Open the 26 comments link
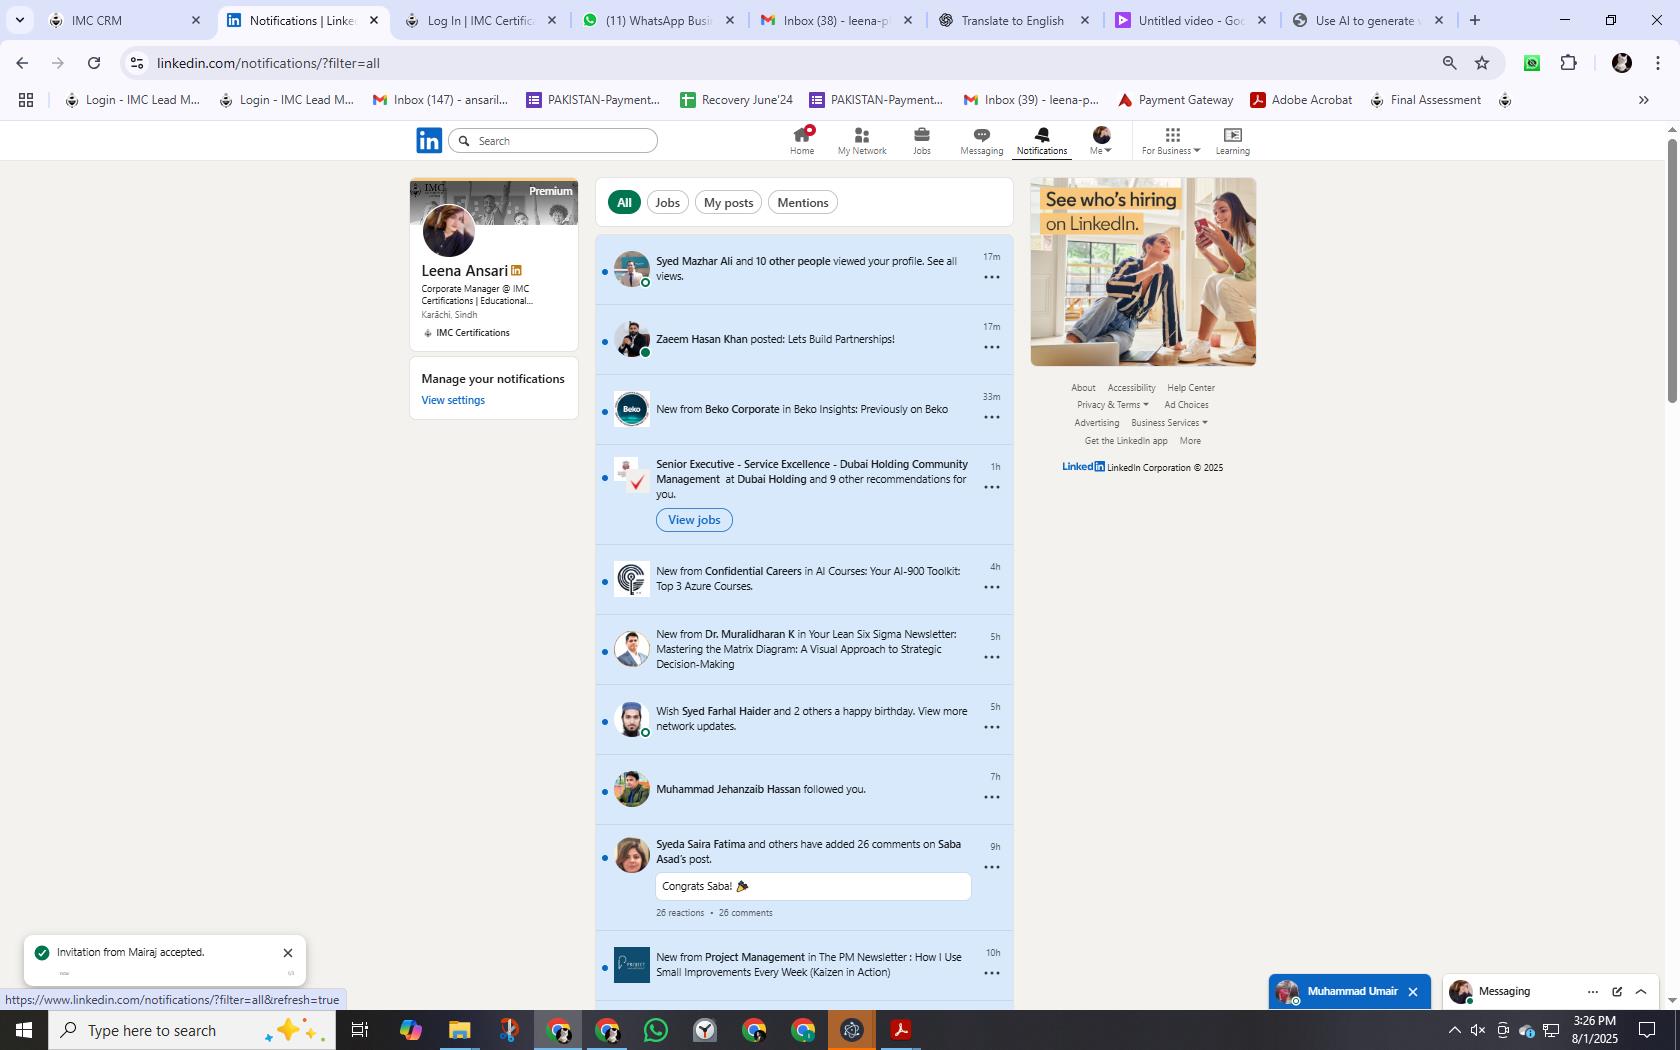1680x1050 pixels. [x=745, y=913]
